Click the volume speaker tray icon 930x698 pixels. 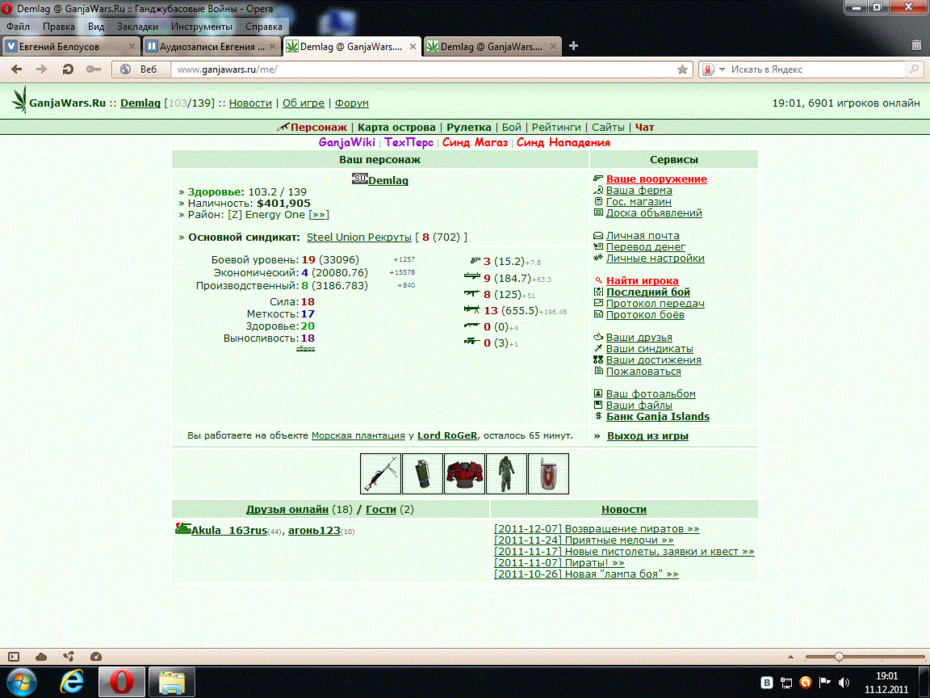[844, 683]
